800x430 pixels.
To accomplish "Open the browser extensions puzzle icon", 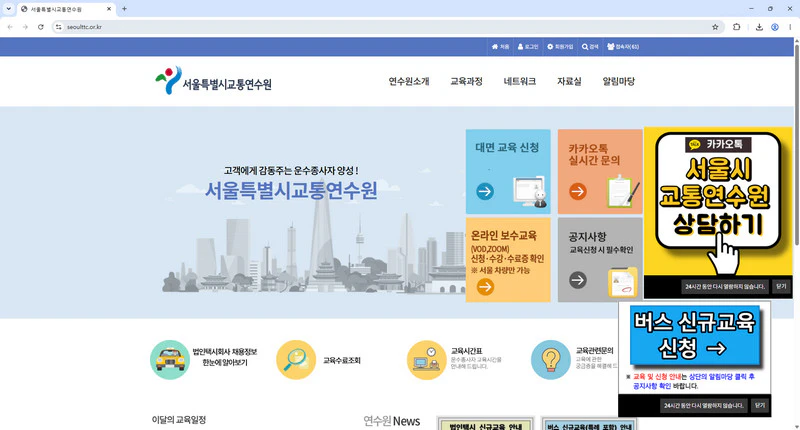I will (x=736, y=27).
